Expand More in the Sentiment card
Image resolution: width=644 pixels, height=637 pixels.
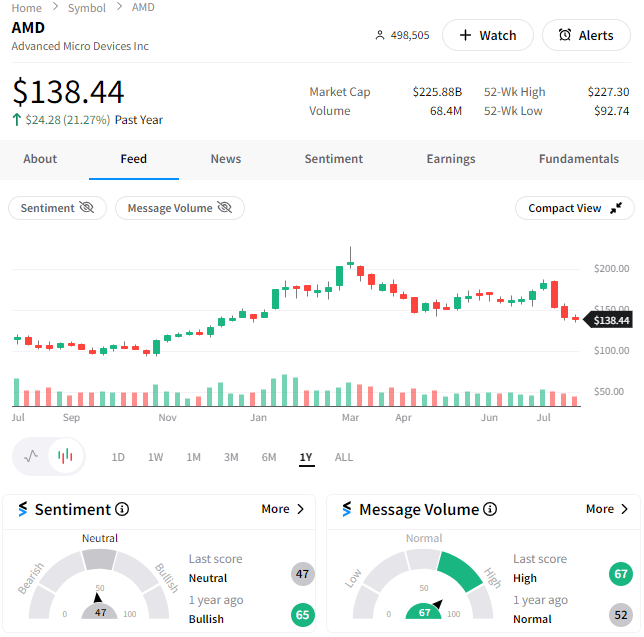(283, 509)
